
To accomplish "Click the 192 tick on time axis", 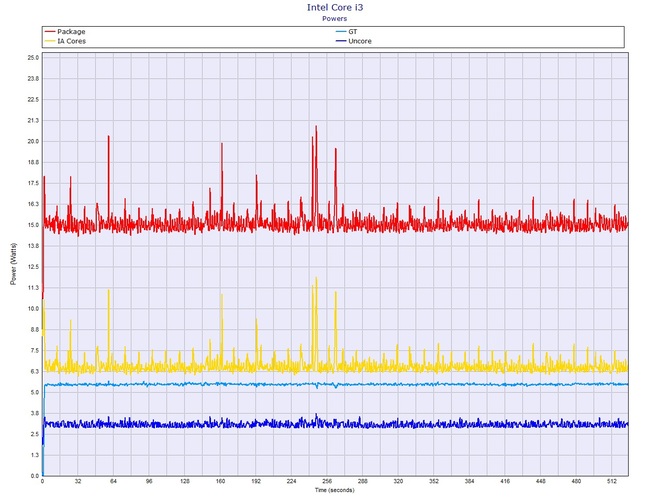I will (x=256, y=481).
